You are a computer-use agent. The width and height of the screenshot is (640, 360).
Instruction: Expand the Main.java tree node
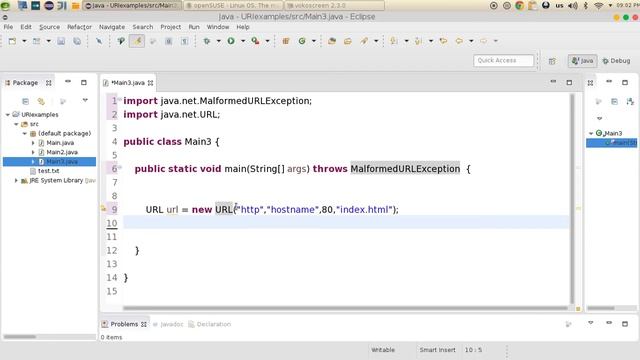pyautogui.click(x=33, y=143)
